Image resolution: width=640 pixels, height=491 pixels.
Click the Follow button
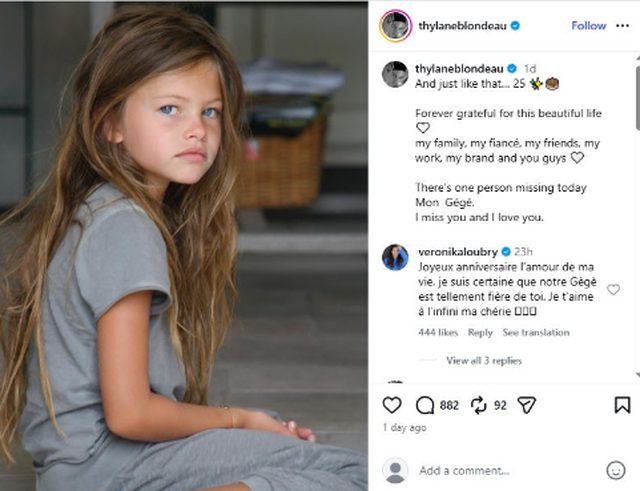(x=588, y=26)
